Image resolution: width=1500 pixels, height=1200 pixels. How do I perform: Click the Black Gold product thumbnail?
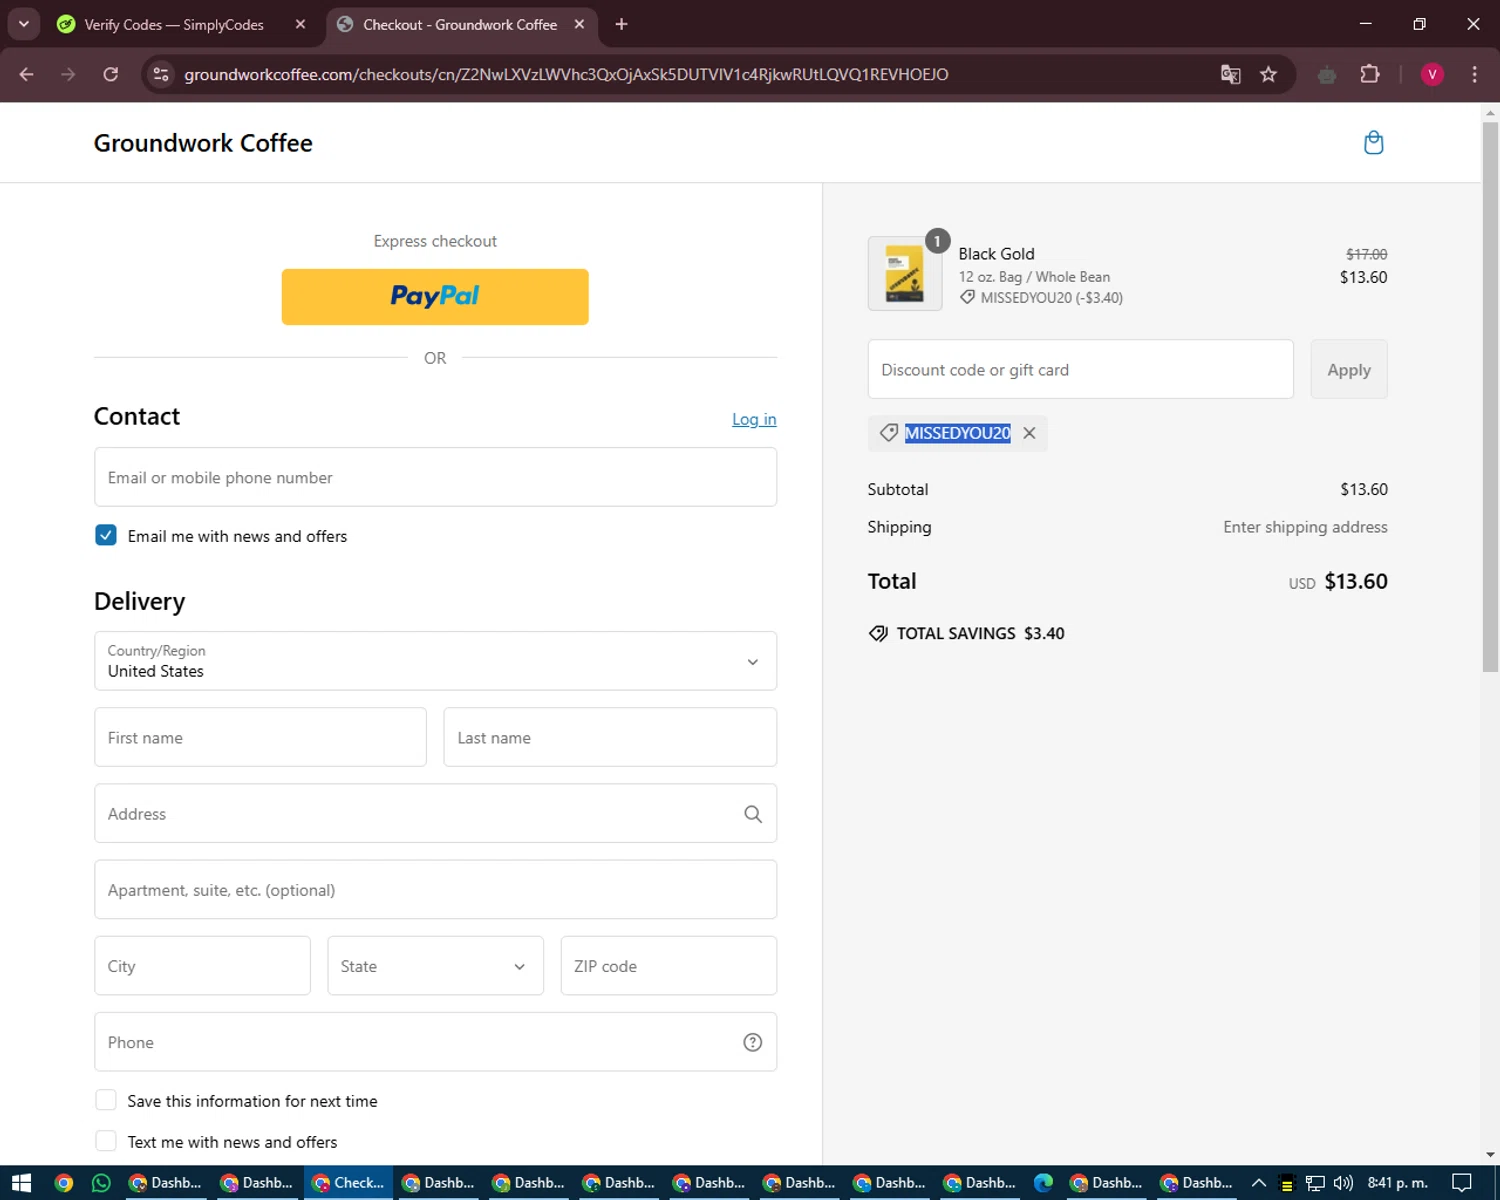(x=905, y=274)
